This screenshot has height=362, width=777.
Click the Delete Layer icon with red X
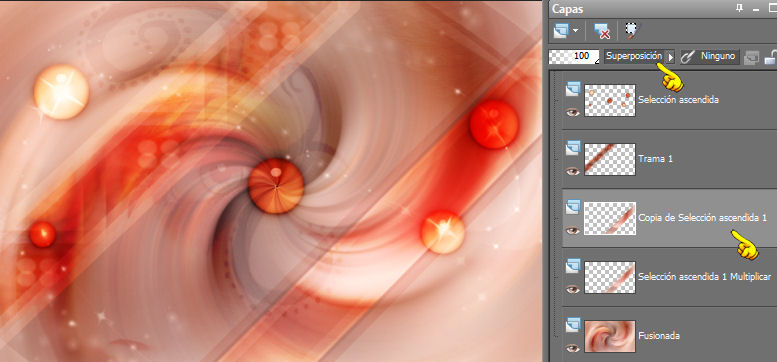601,31
